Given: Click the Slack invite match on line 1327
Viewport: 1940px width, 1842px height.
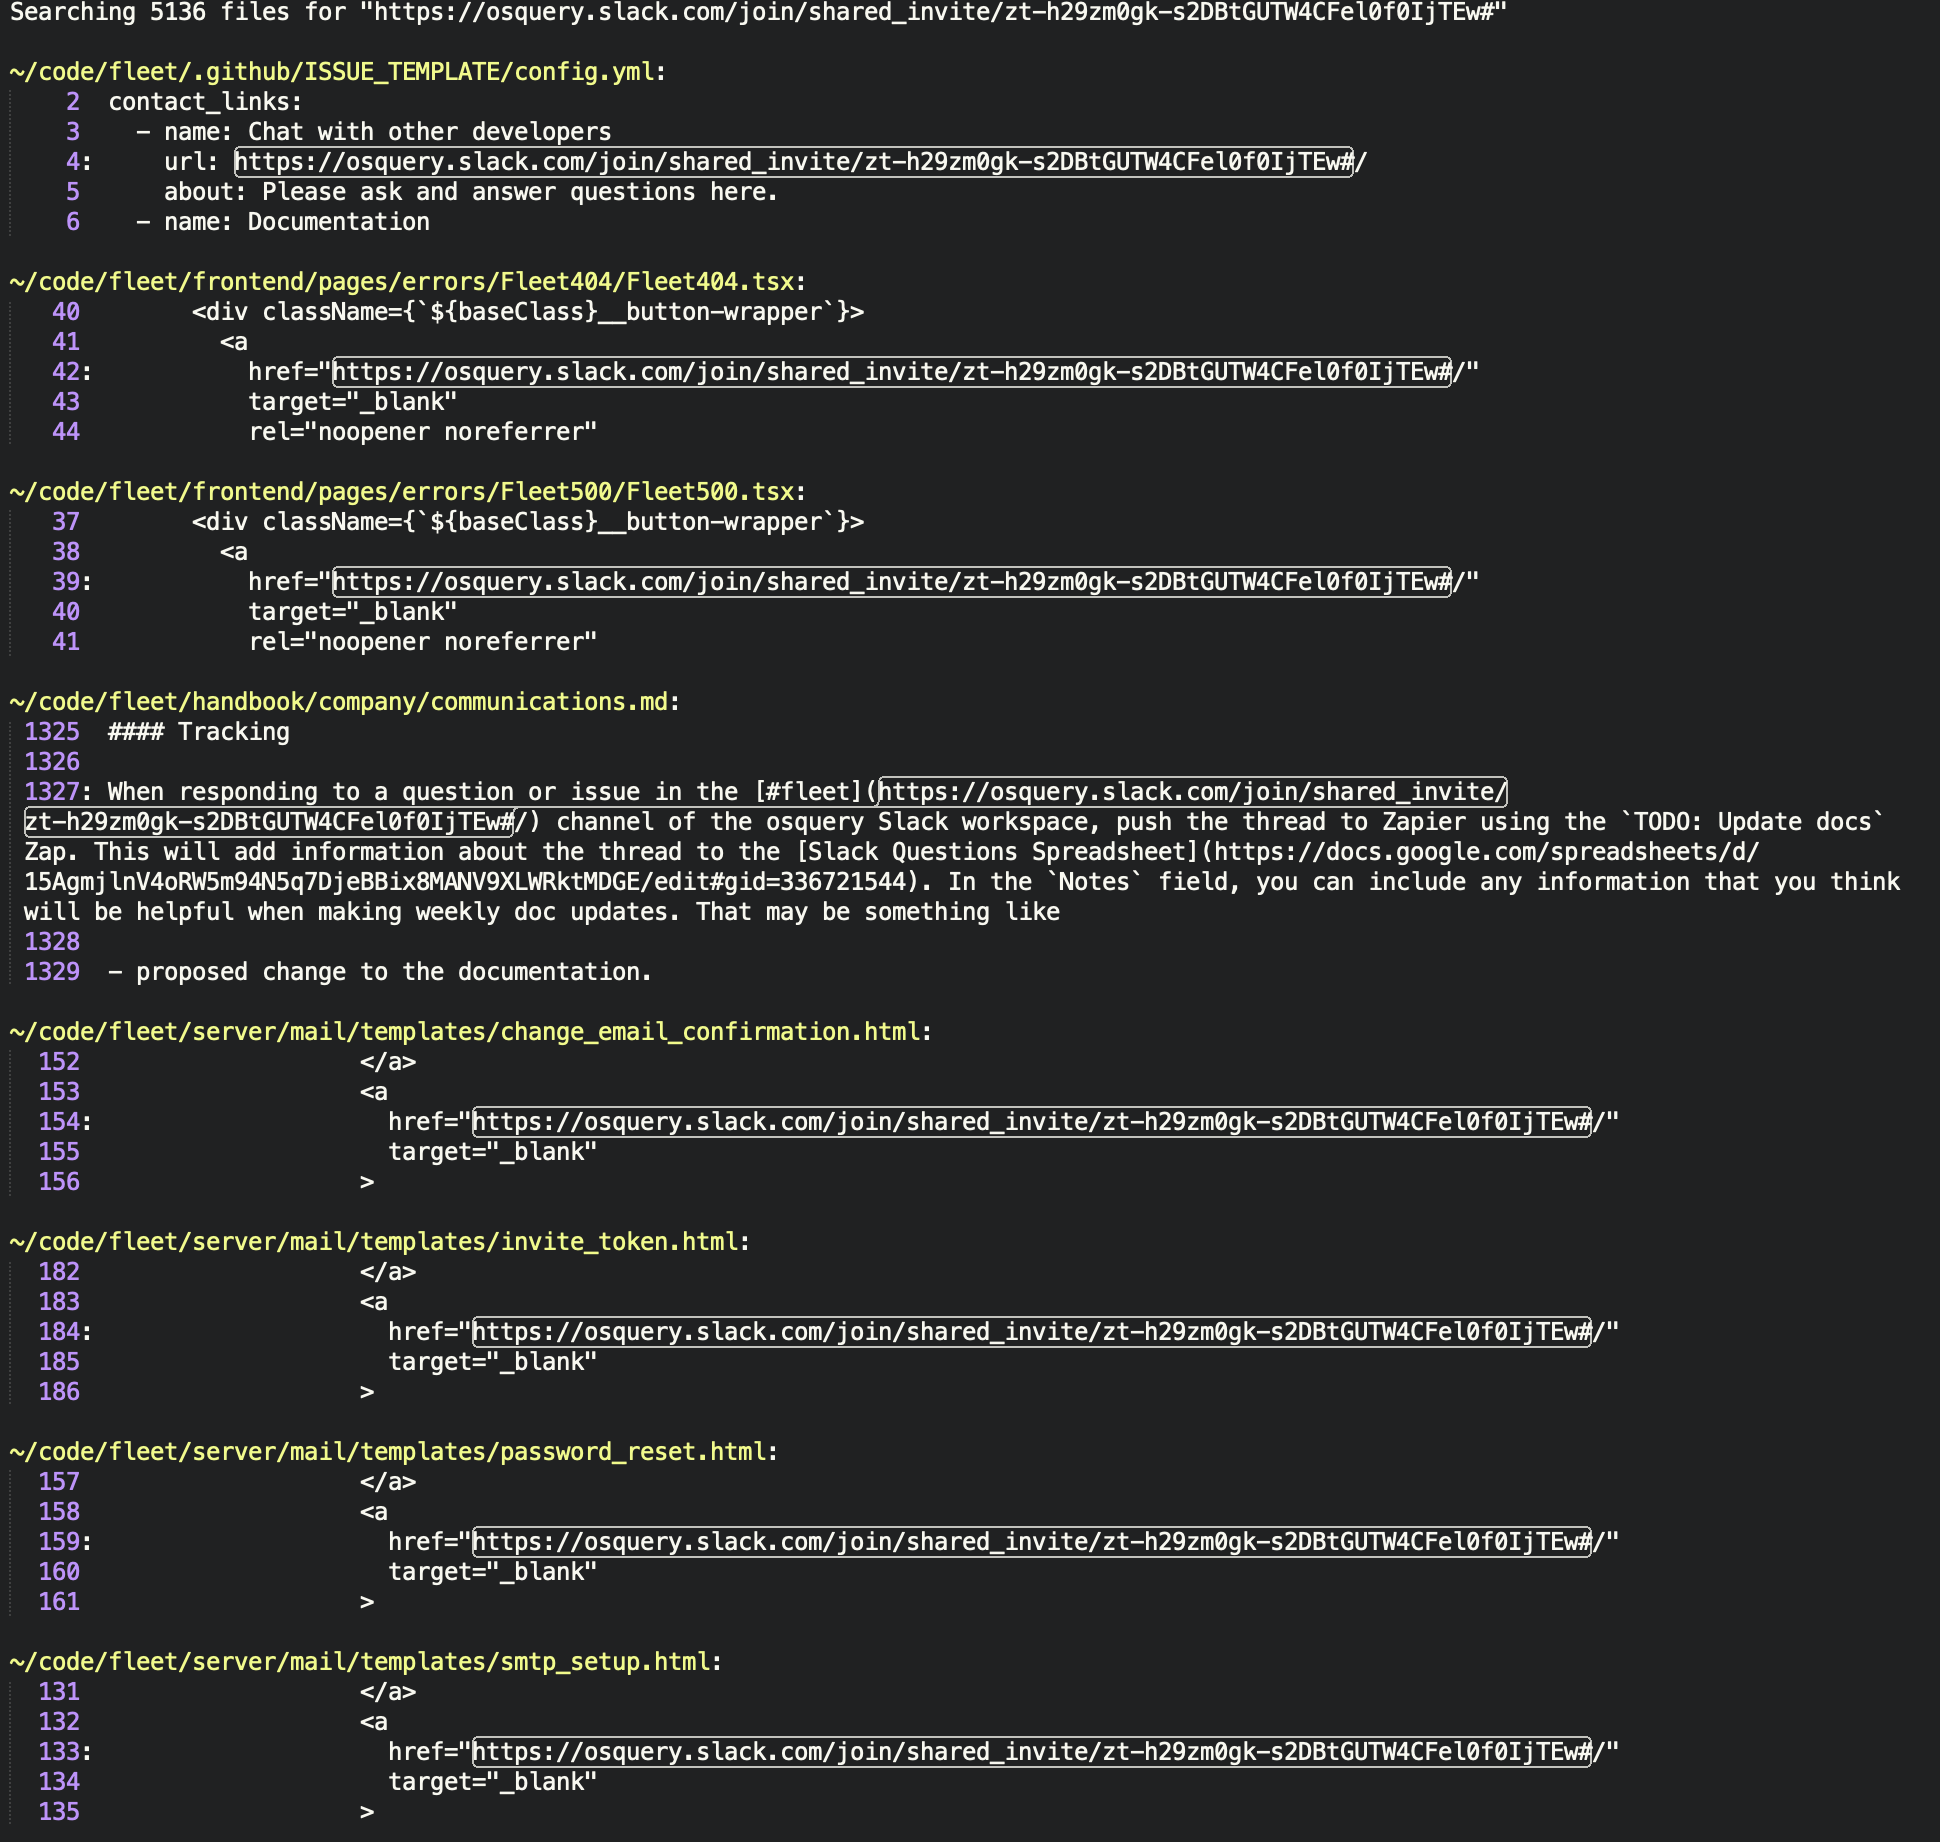Looking at the screenshot, I should tap(1190, 791).
